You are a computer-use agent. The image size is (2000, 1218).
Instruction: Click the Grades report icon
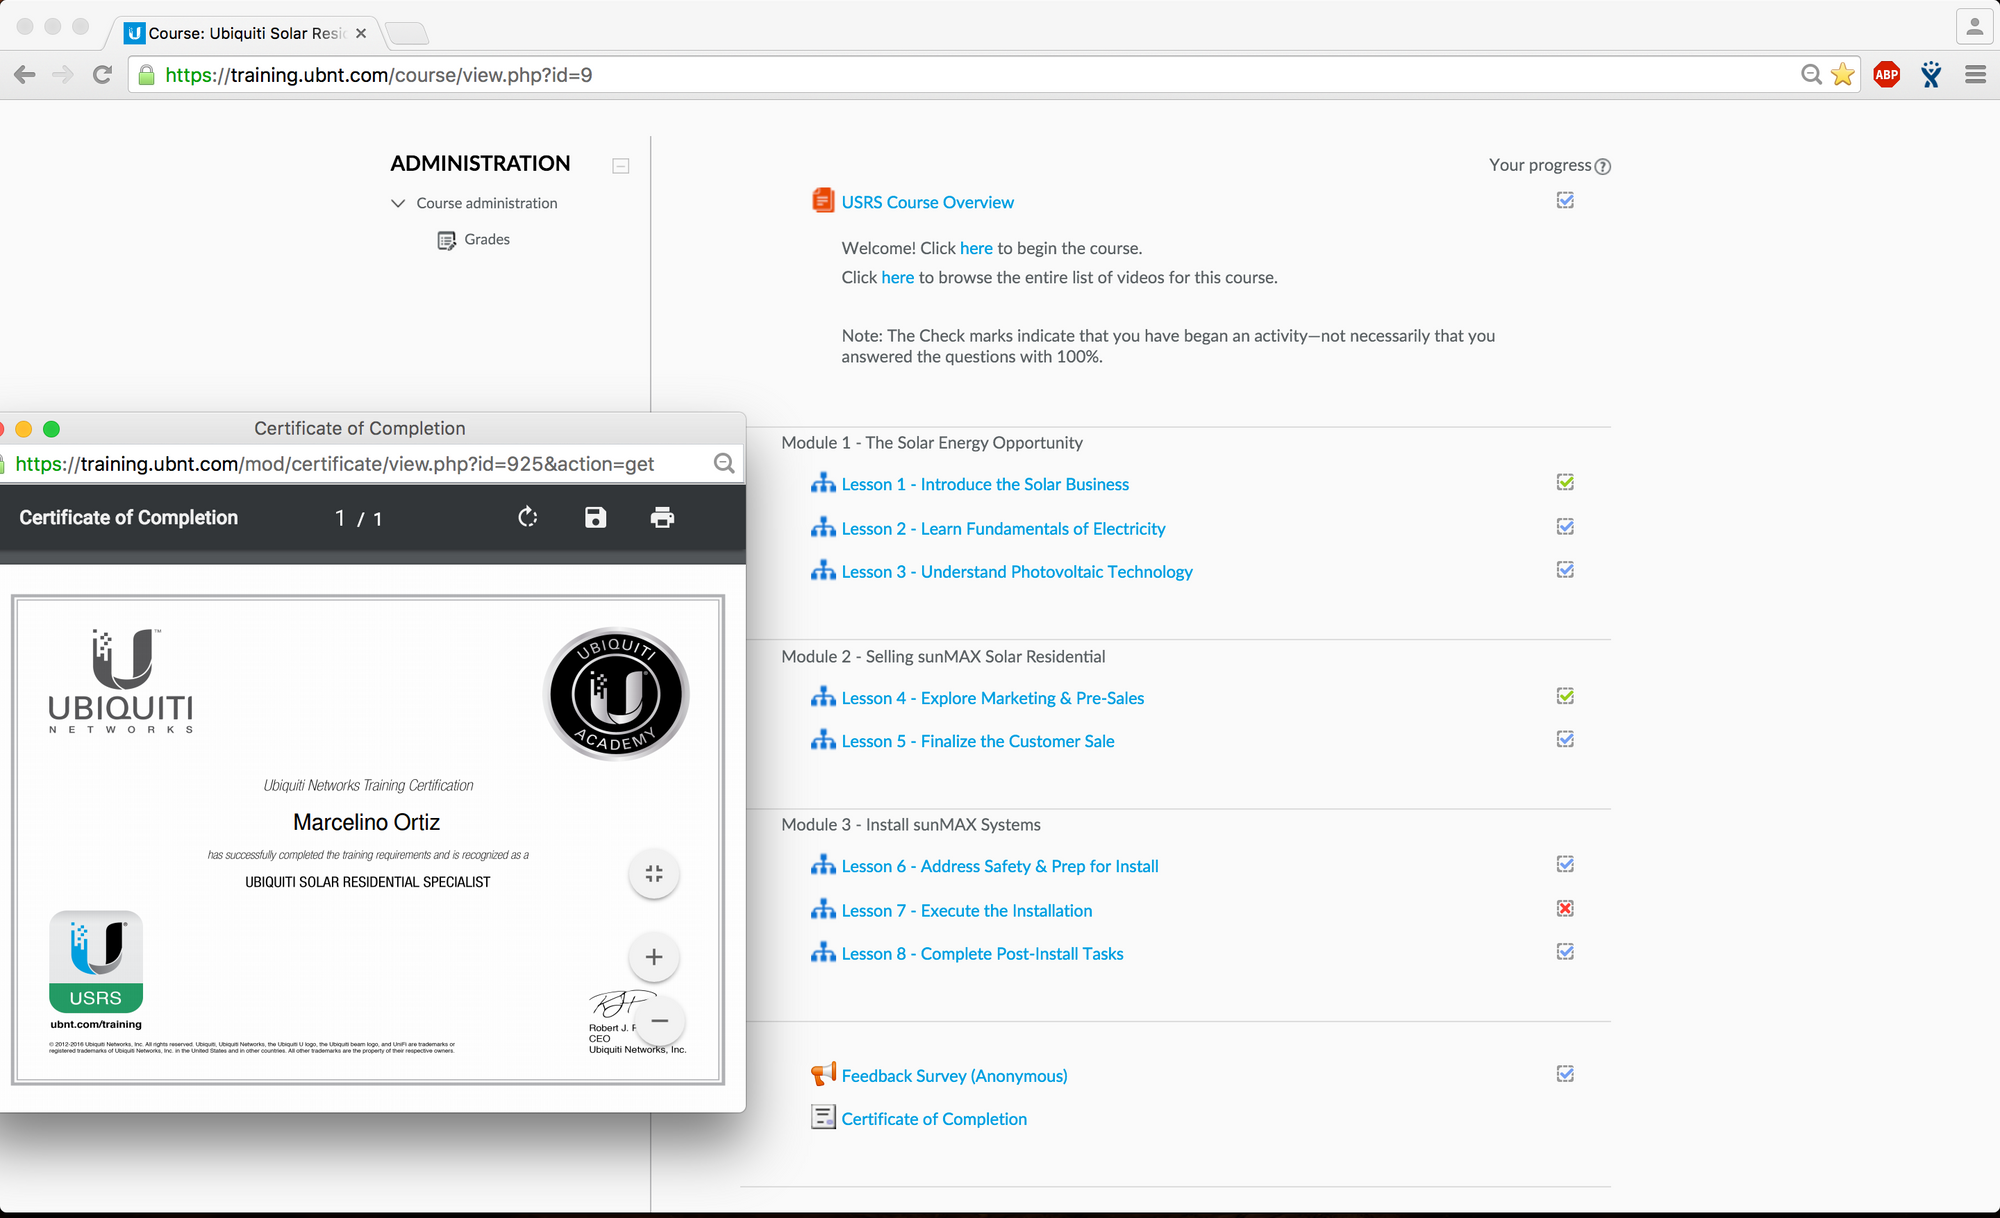click(x=447, y=241)
